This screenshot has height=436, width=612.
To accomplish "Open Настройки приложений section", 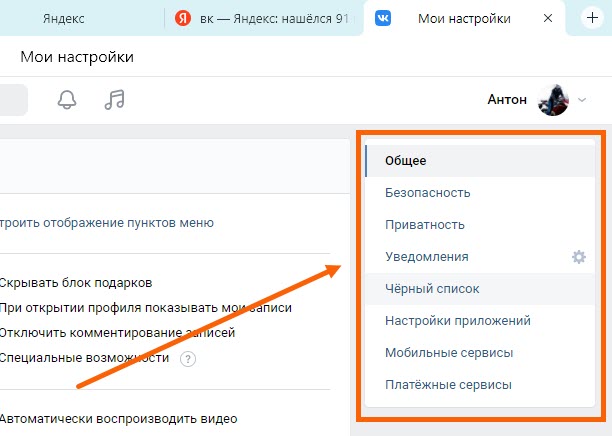I will coord(457,321).
